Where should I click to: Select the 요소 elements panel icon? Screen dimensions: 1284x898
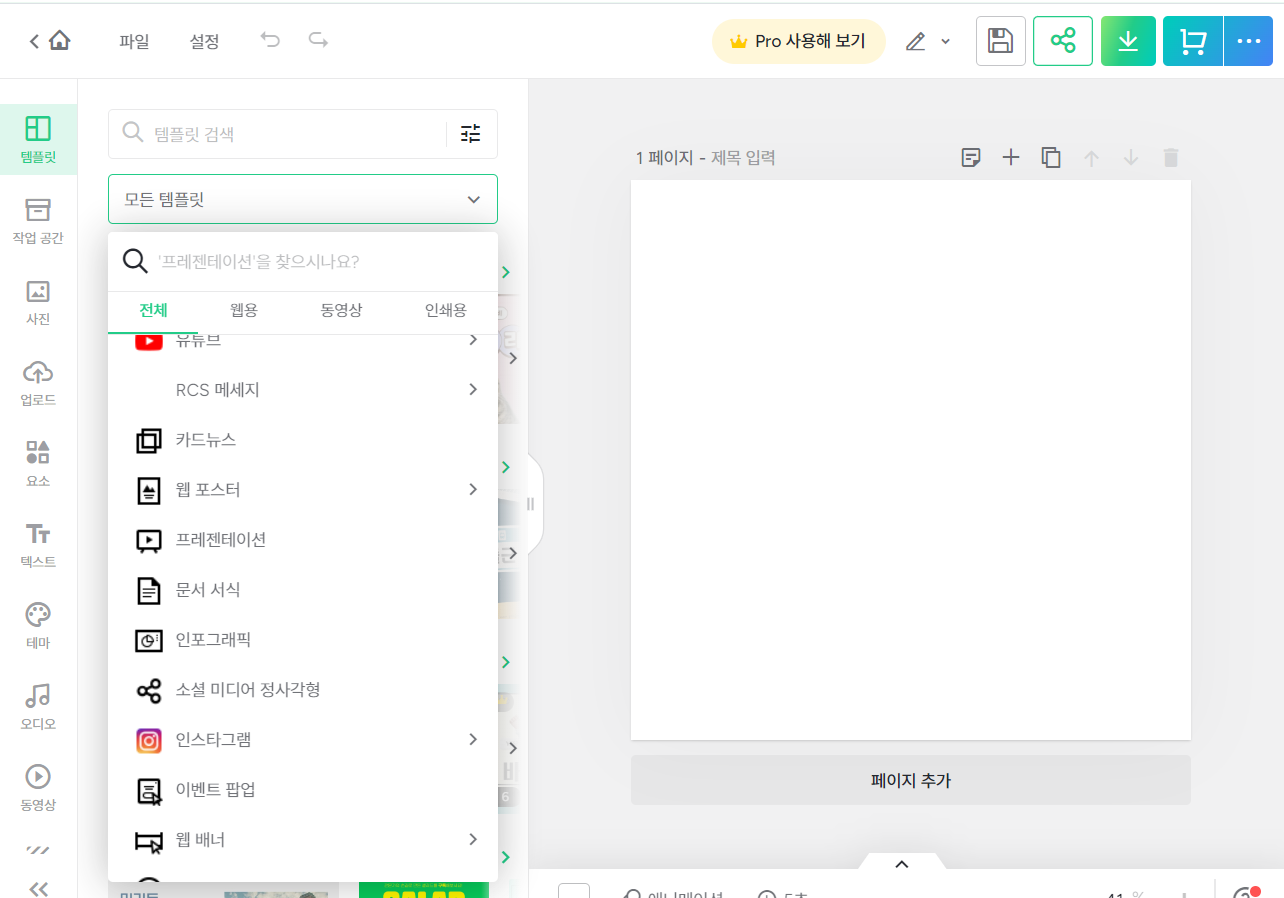click(37, 463)
